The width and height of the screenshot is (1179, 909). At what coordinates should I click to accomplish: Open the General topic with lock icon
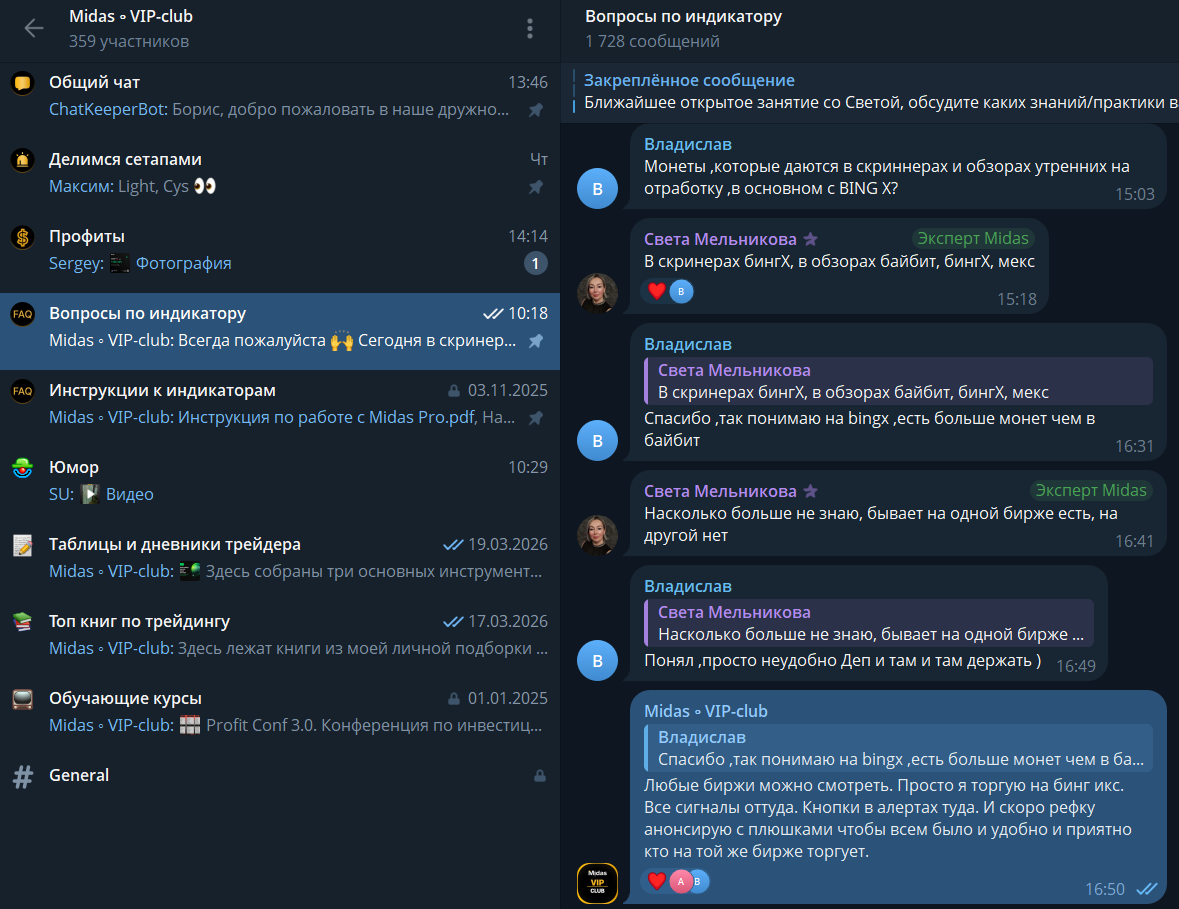280,776
